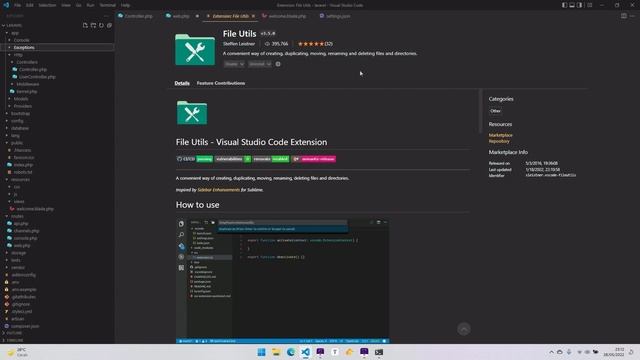640x360 pixels.
Task: Open the Marketplace resource link
Action: coord(500,135)
